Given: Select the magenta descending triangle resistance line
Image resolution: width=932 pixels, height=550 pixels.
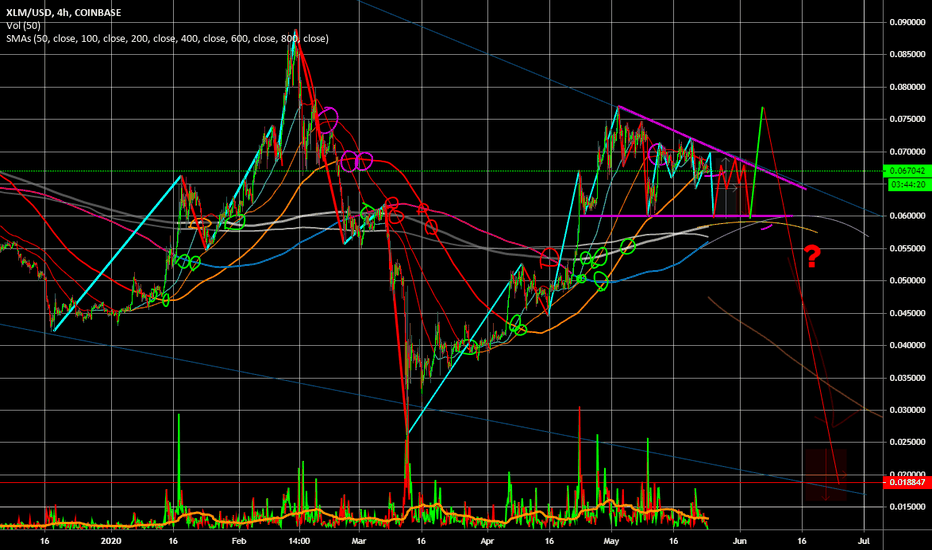Looking at the screenshot, I should point(712,148).
